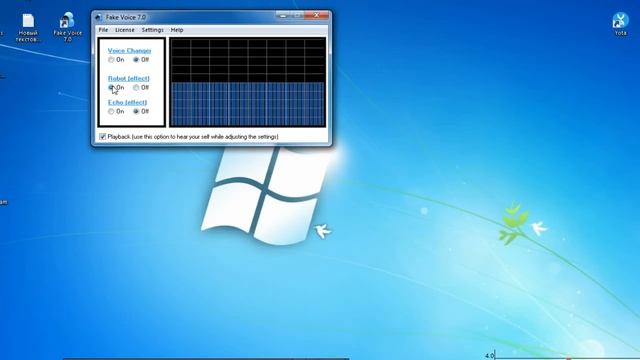Turn the Echo effect On
Viewport: 640px width, 360px height.
pyautogui.click(x=111, y=111)
